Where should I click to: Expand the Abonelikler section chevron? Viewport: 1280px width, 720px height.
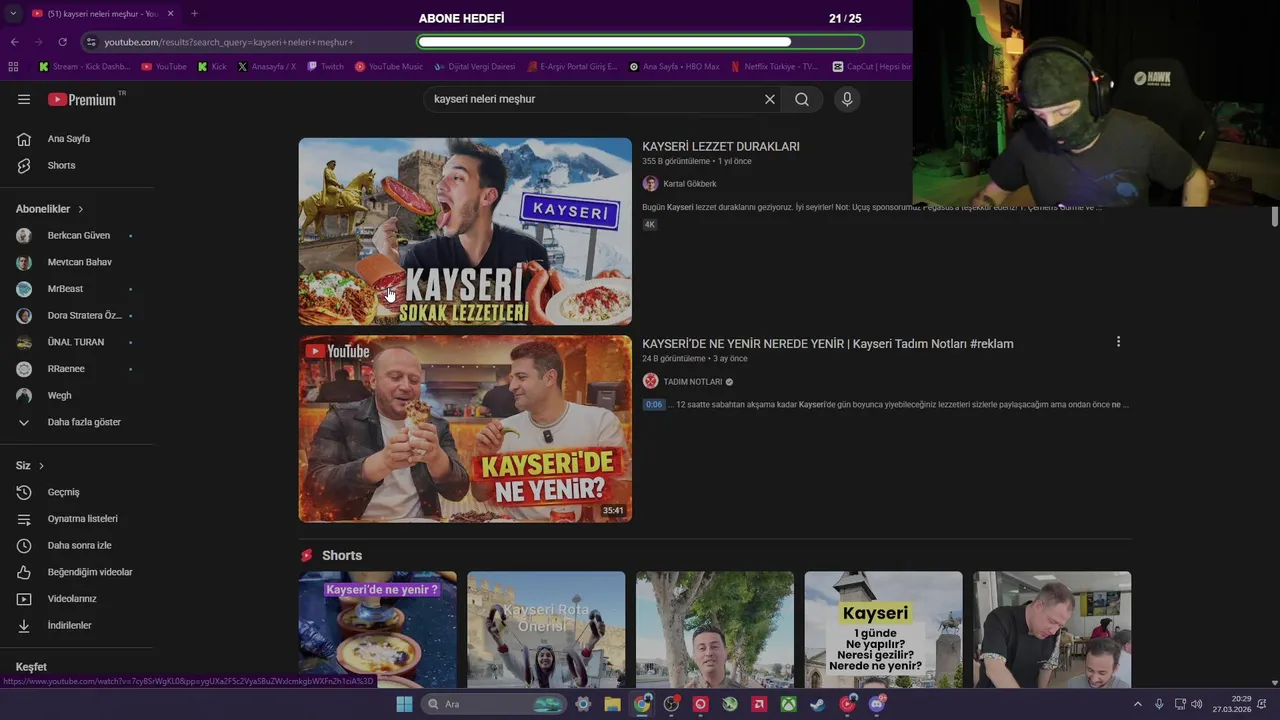tap(81, 209)
